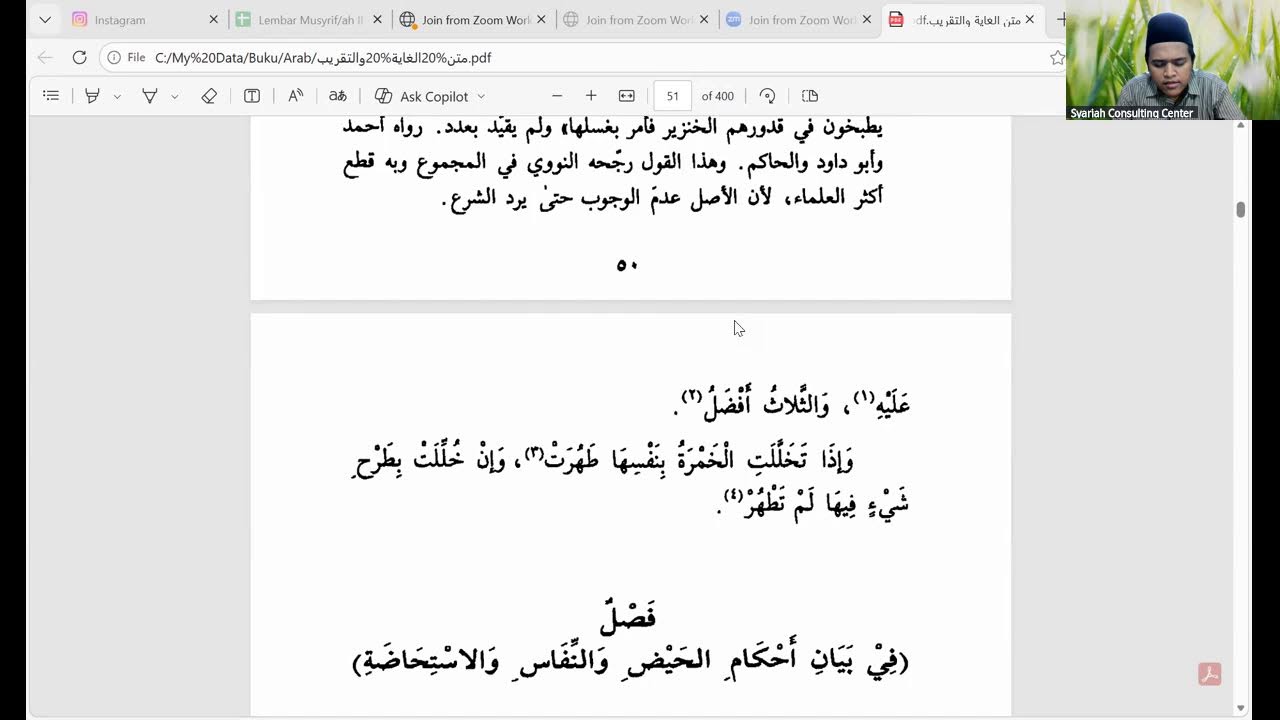The image size is (1280, 720).
Task: Select the Erase tool
Action: pyautogui.click(x=209, y=96)
